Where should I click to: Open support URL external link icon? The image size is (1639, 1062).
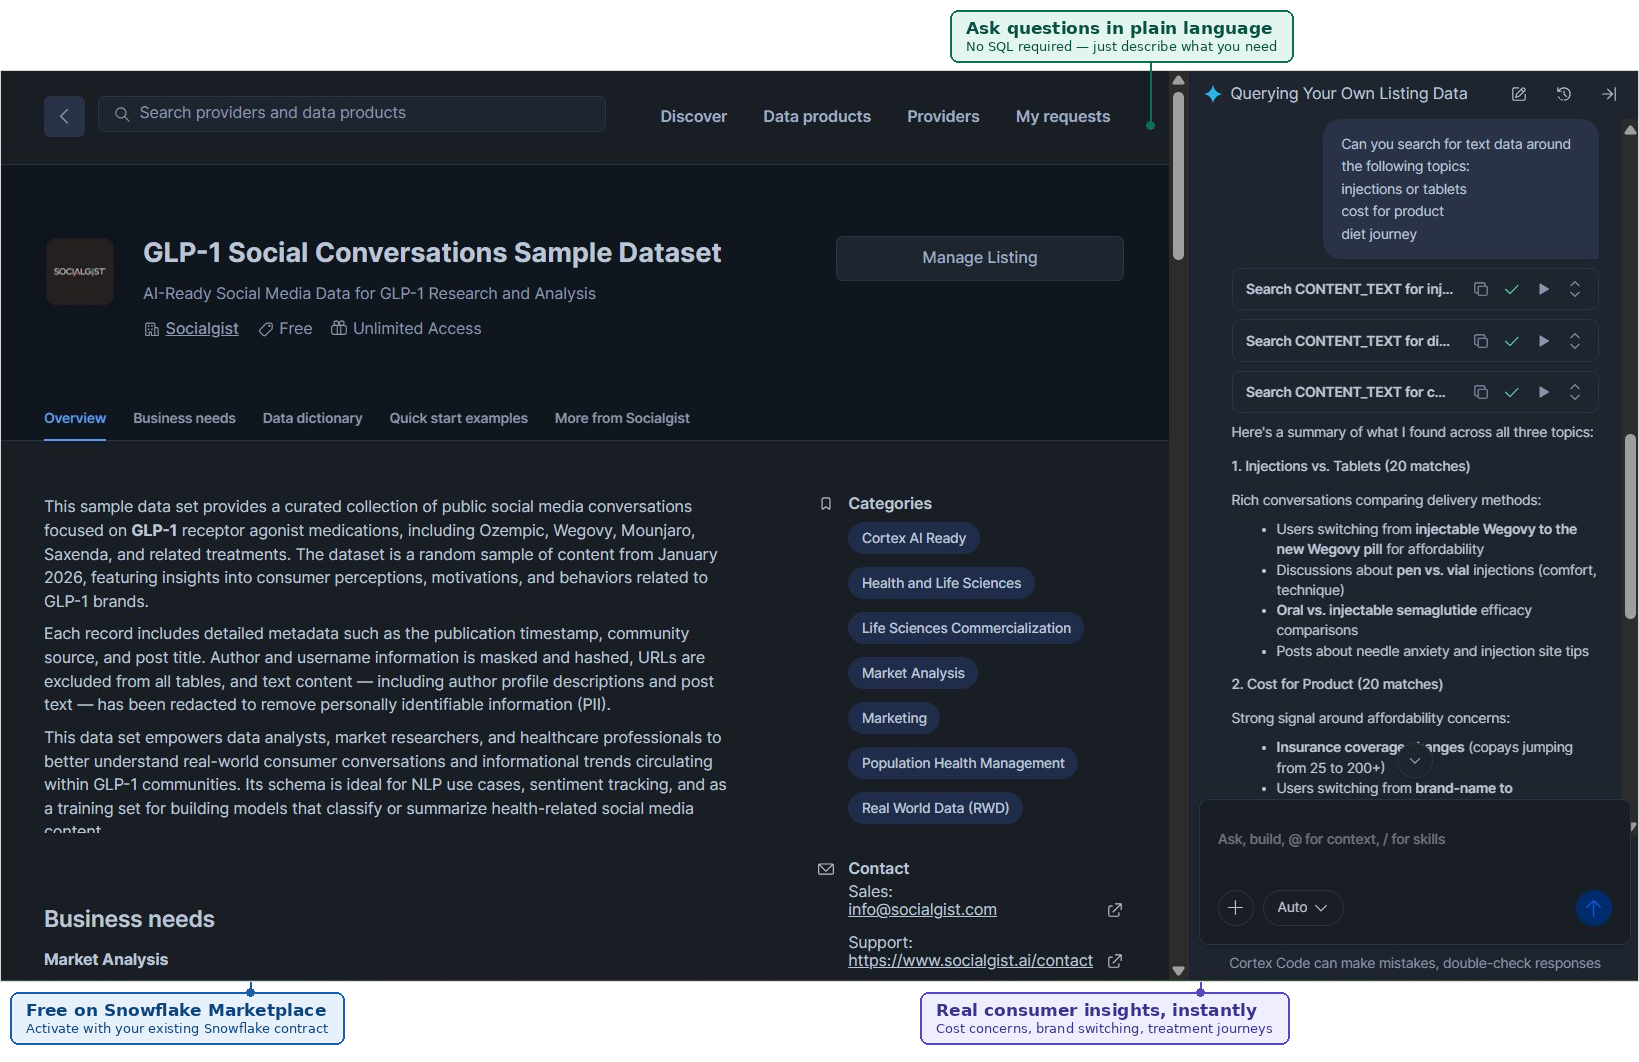1115,961
